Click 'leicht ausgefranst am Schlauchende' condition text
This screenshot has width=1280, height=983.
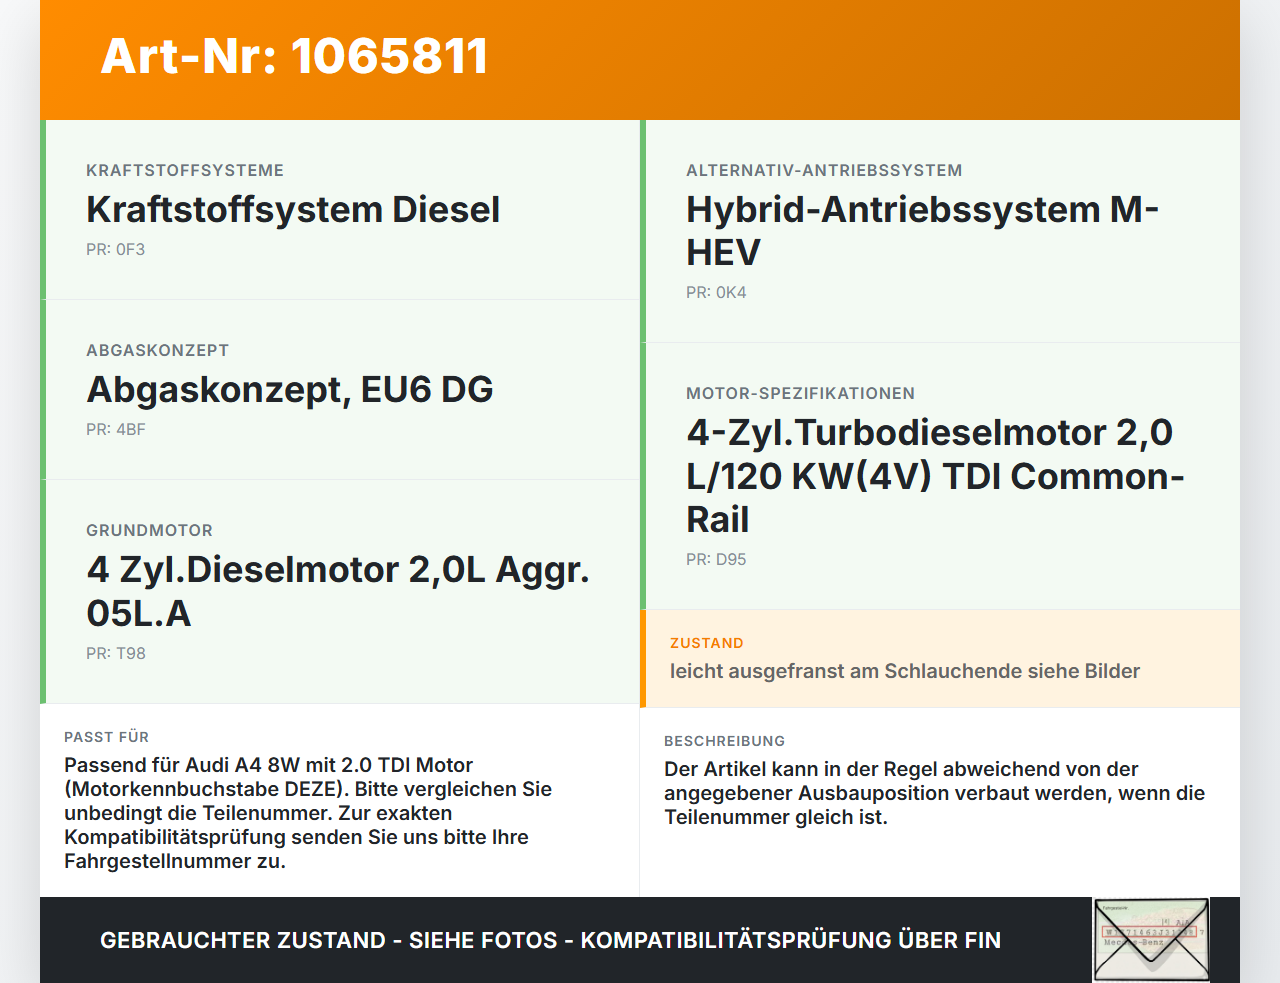905,671
